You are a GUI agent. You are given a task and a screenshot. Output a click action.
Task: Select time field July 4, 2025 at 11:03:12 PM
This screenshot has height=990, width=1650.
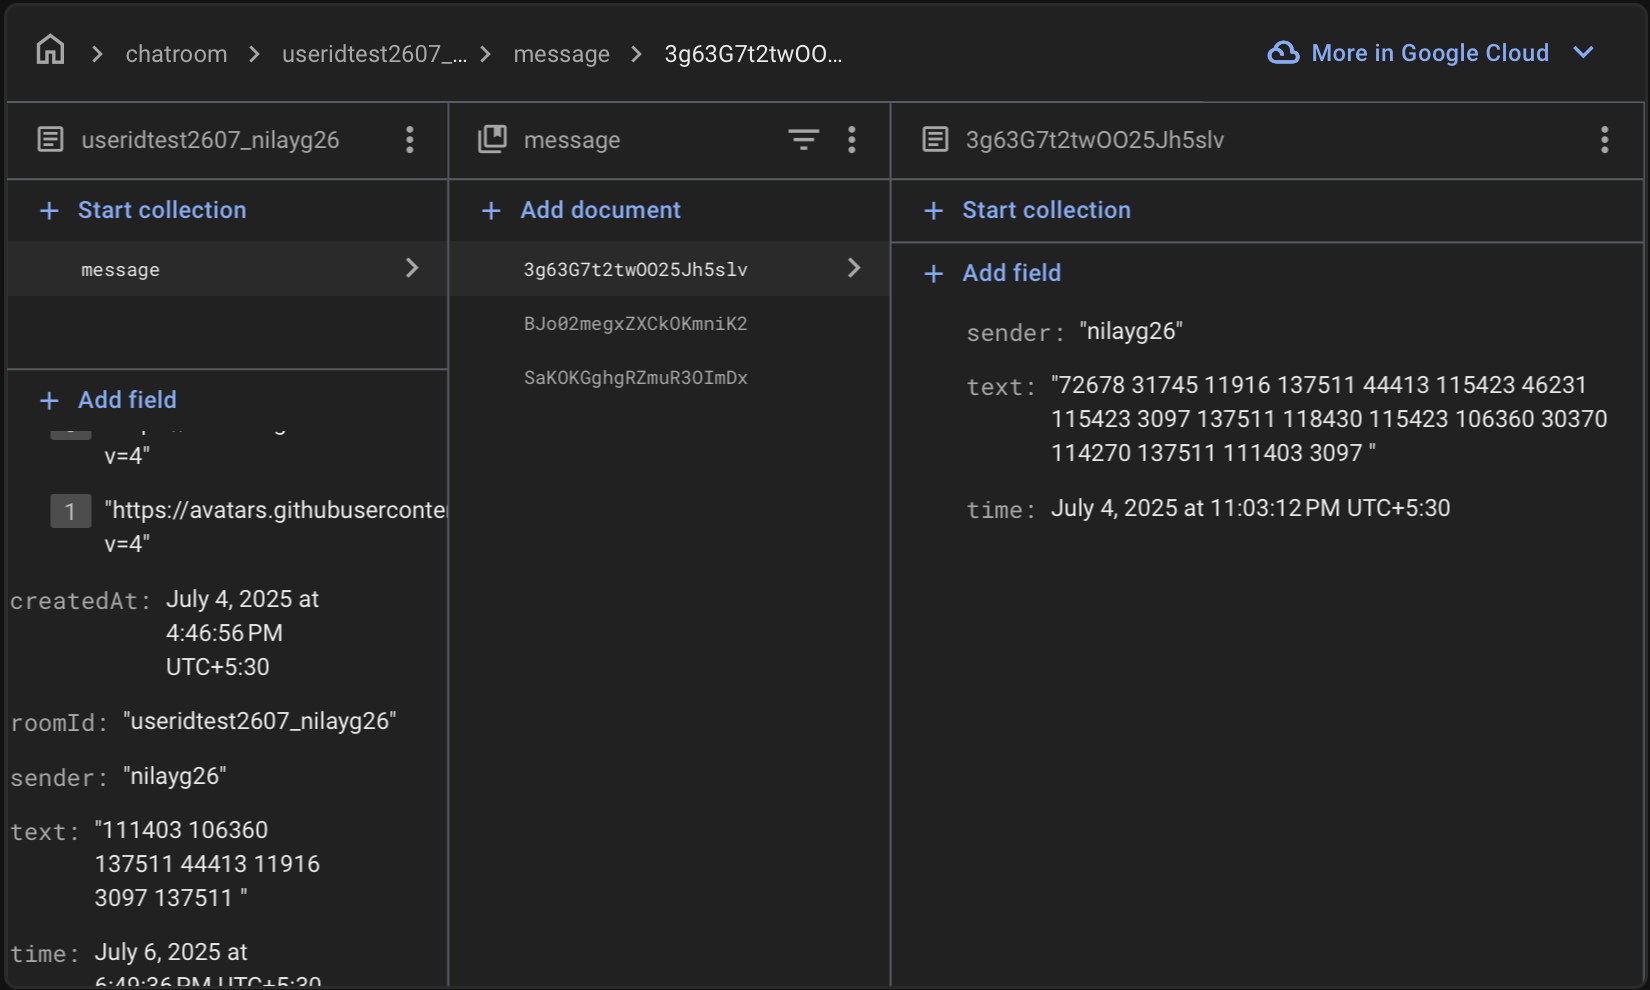point(1208,509)
